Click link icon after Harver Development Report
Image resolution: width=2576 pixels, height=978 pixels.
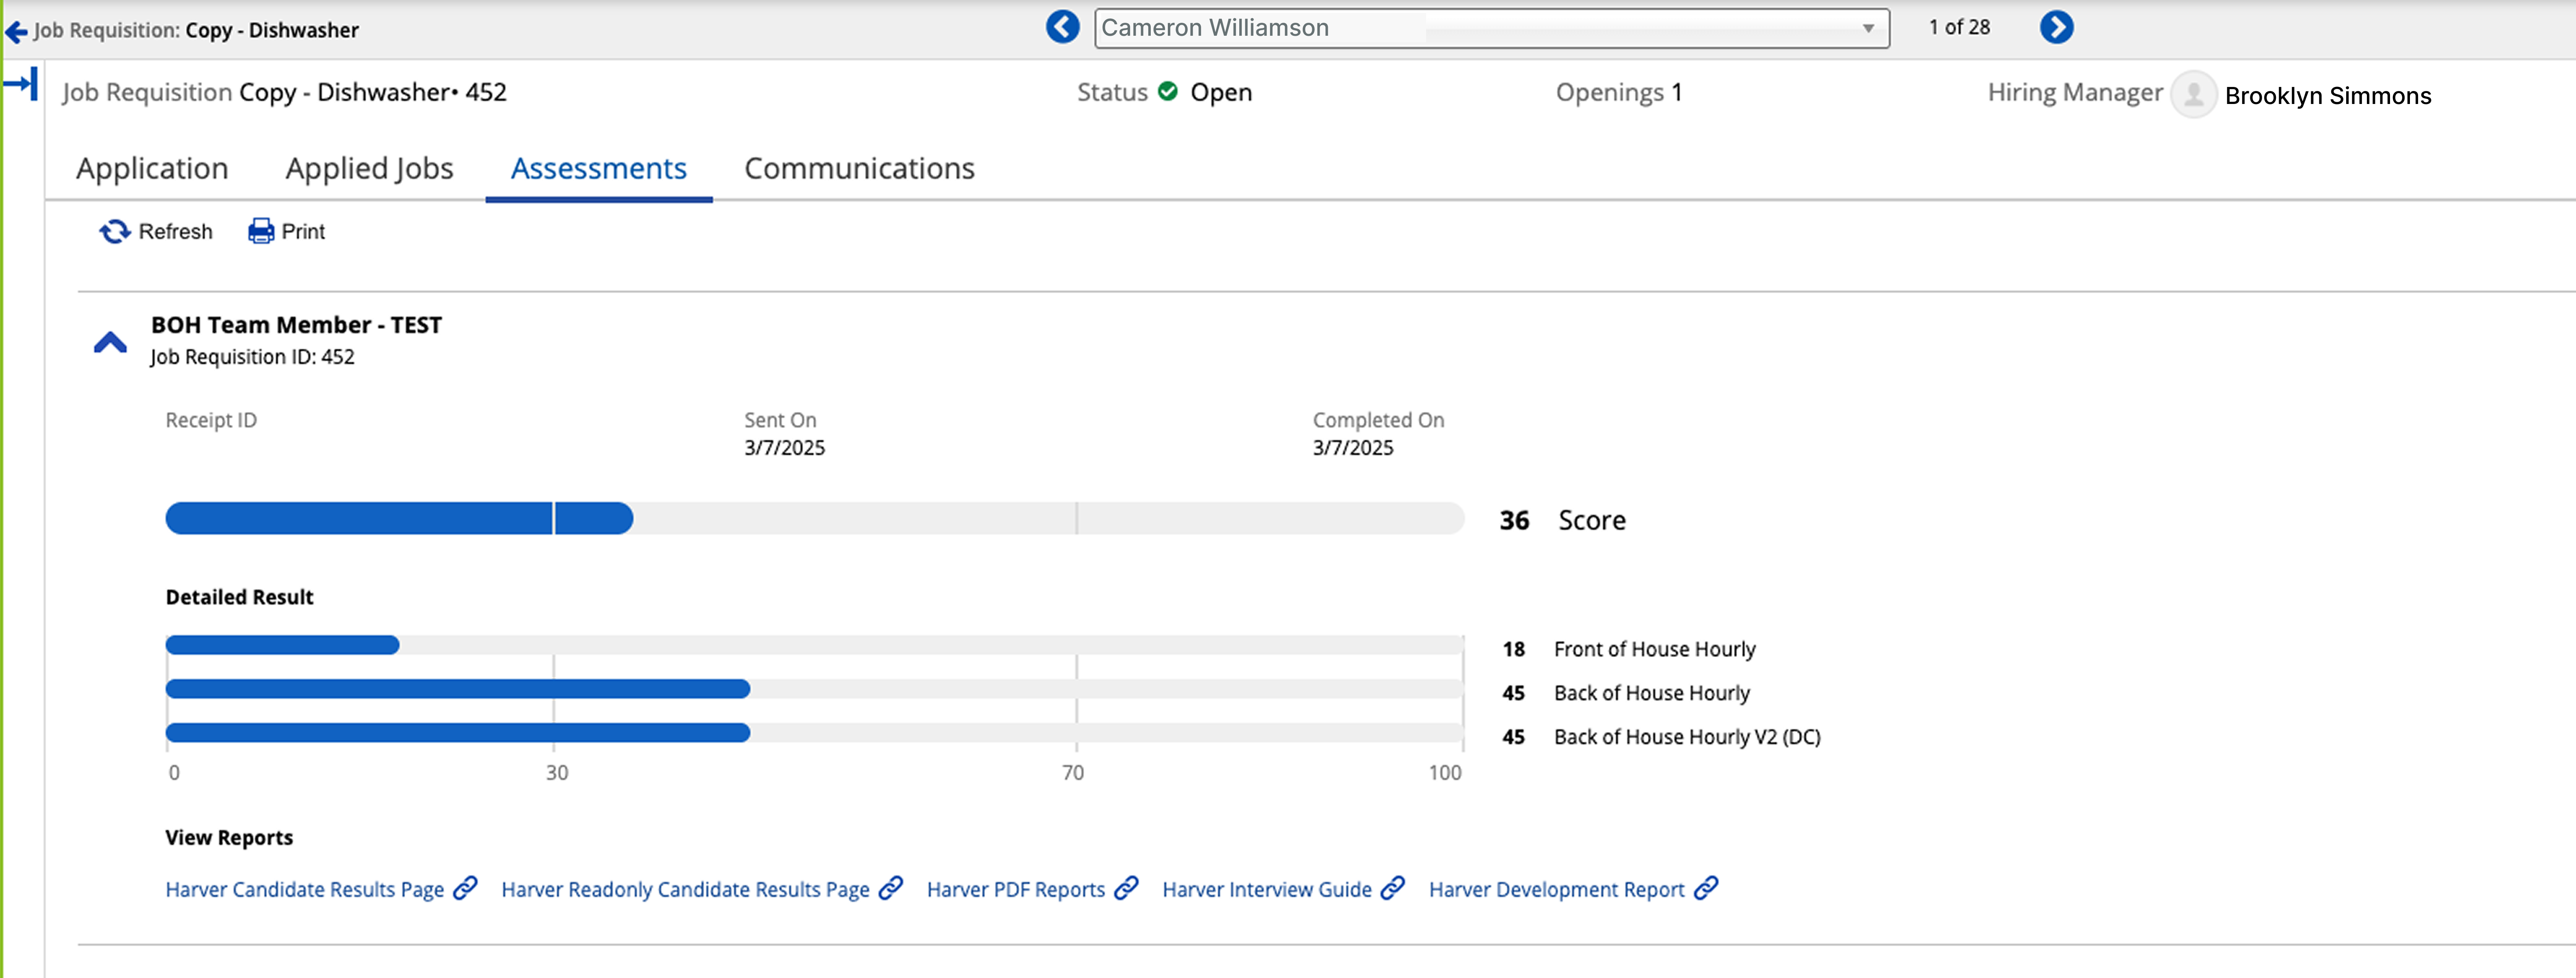pyautogui.click(x=1705, y=888)
